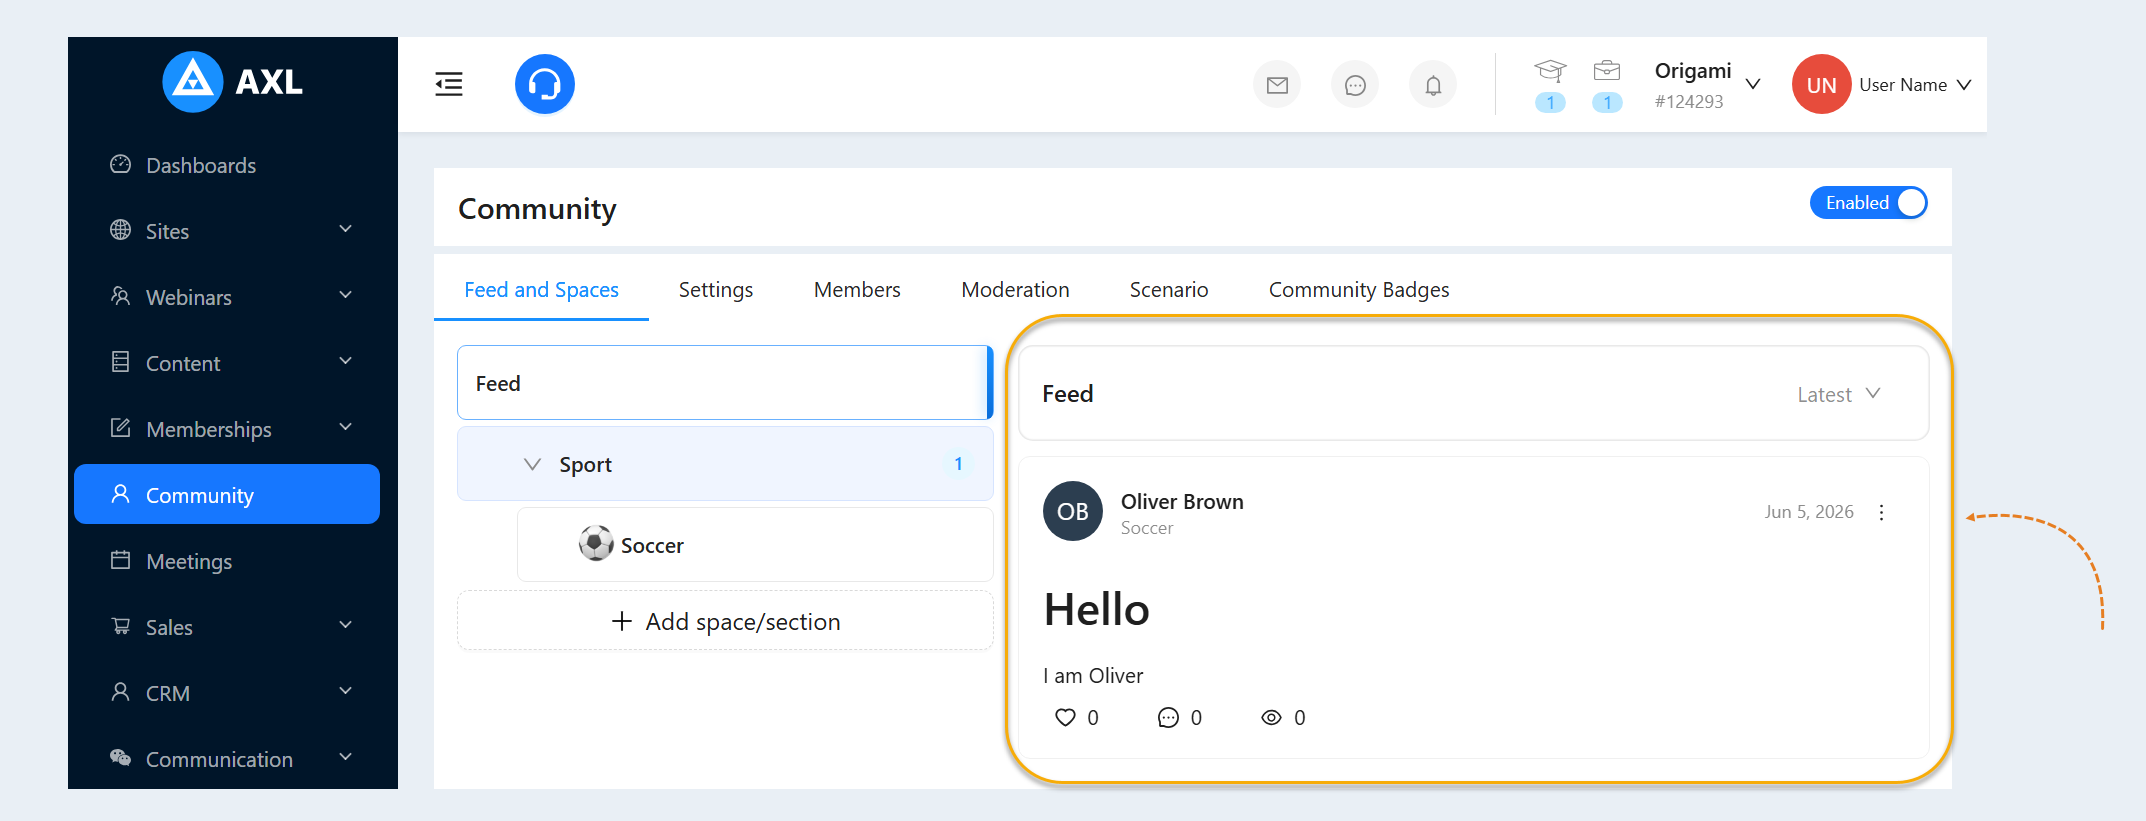Open the Hello post title

[x=1097, y=609]
